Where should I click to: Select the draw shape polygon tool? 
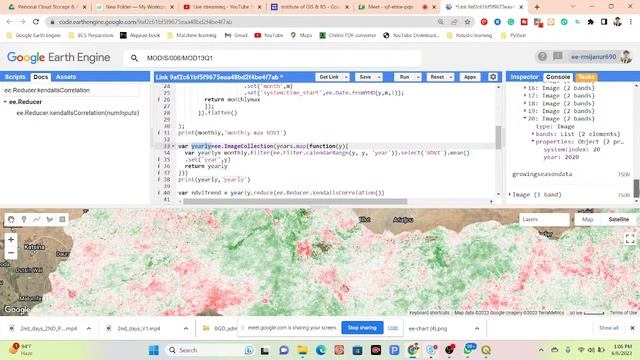tap(50, 220)
